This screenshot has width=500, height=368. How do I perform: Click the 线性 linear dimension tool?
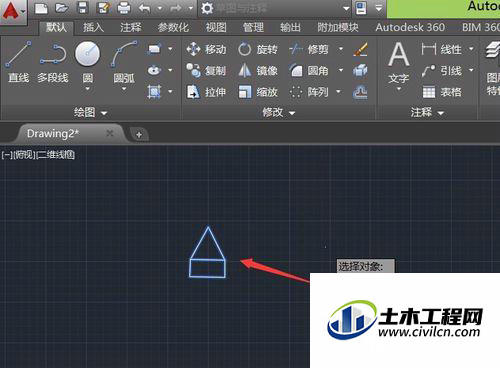click(x=441, y=49)
